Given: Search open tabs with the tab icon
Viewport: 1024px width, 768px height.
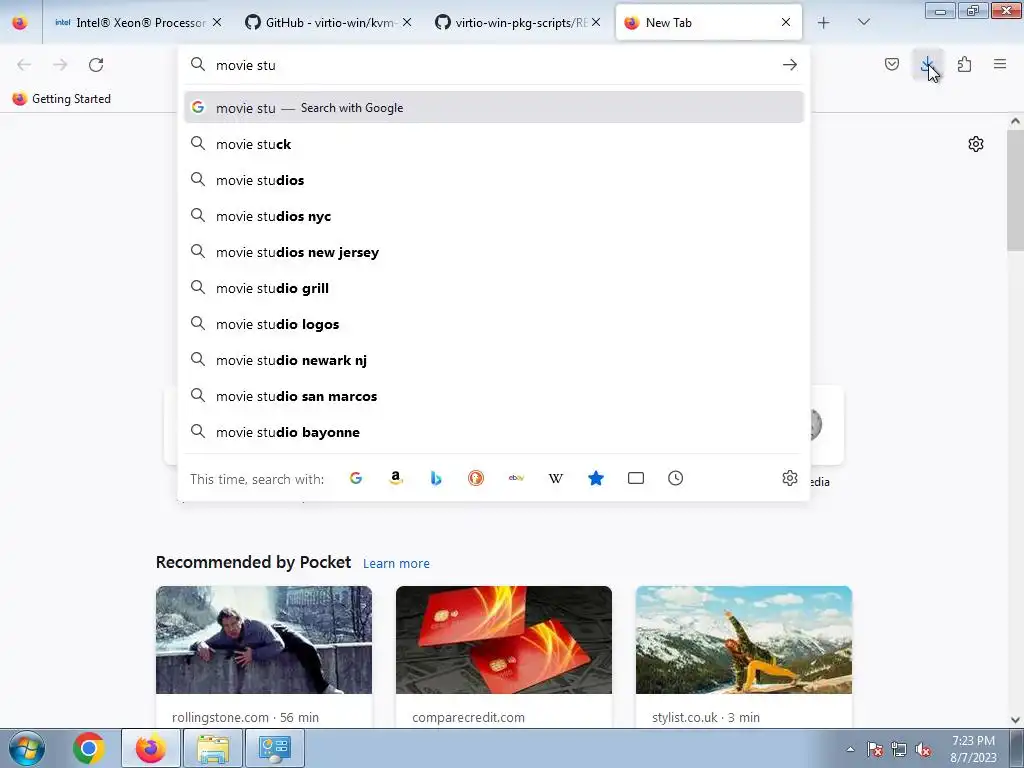Looking at the screenshot, I should [635, 478].
